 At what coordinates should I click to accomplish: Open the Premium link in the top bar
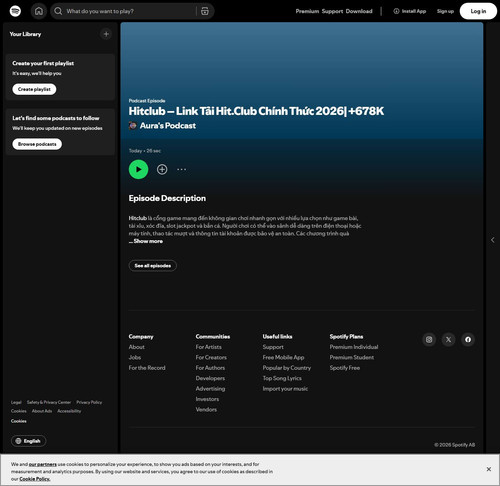(x=307, y=11)
